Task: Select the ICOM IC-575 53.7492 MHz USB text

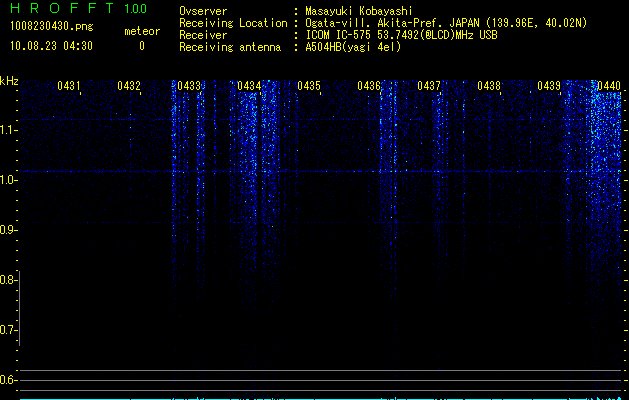Action: (401, 35)
